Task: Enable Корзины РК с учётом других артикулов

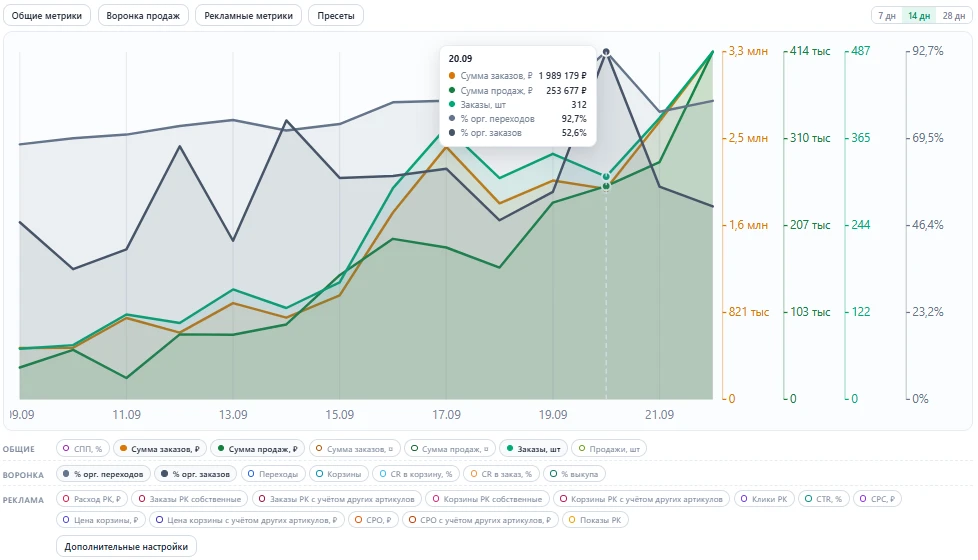Action: pyautogui.click(x=641, y=499)
